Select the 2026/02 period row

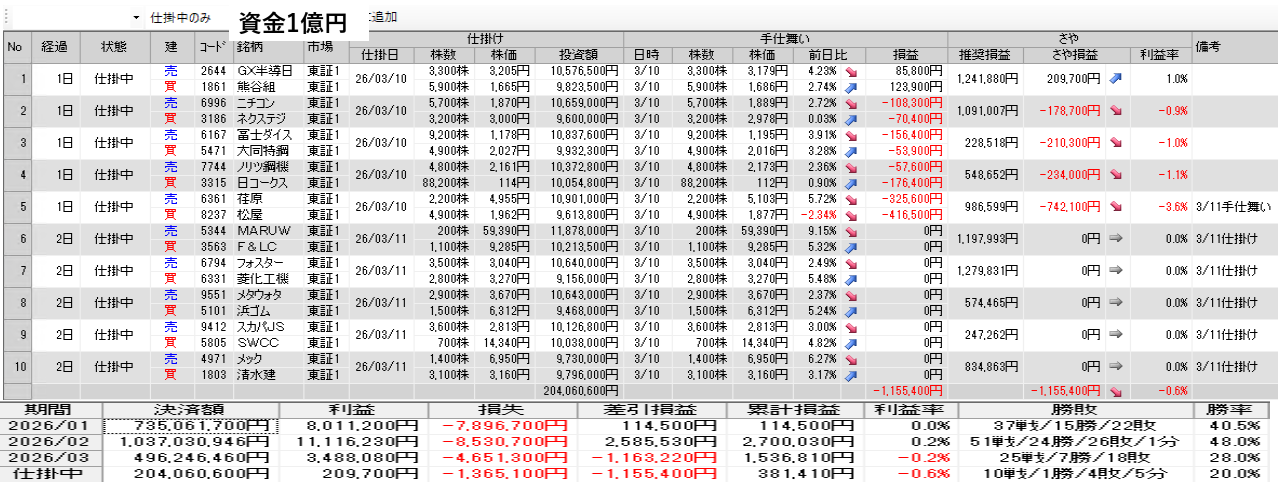(x=52, y=441)
